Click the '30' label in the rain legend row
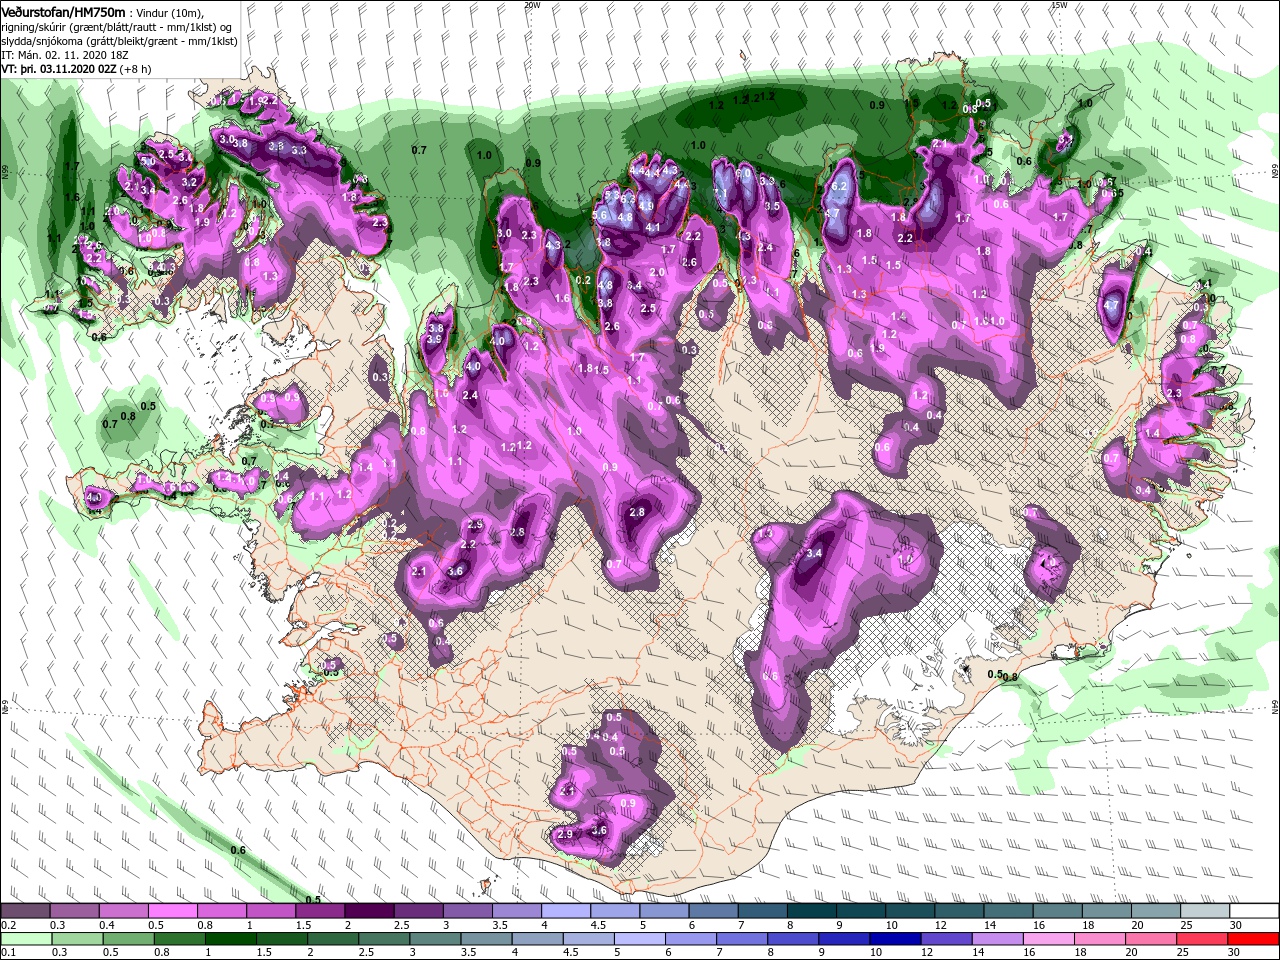Screen dimensions: 1280x960 coord(1236,953)
